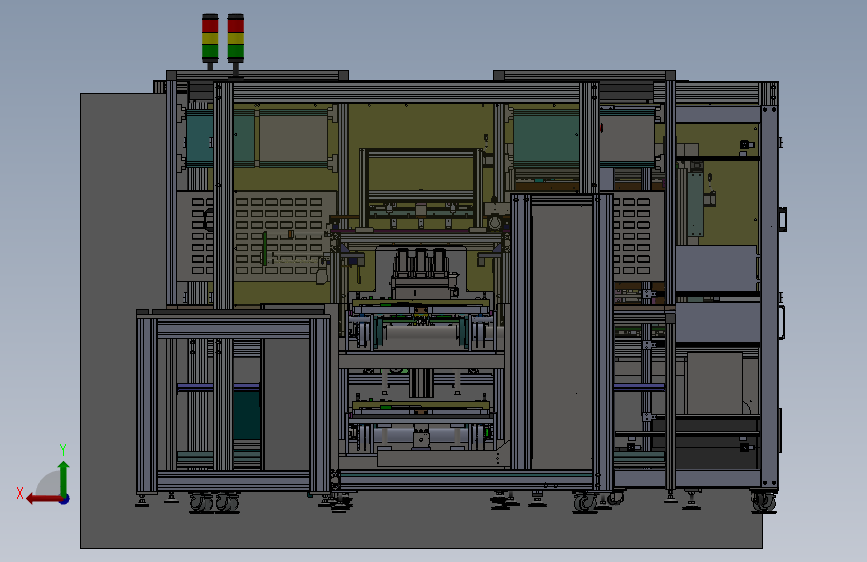Click the red X axis arrow of triad

43,499
